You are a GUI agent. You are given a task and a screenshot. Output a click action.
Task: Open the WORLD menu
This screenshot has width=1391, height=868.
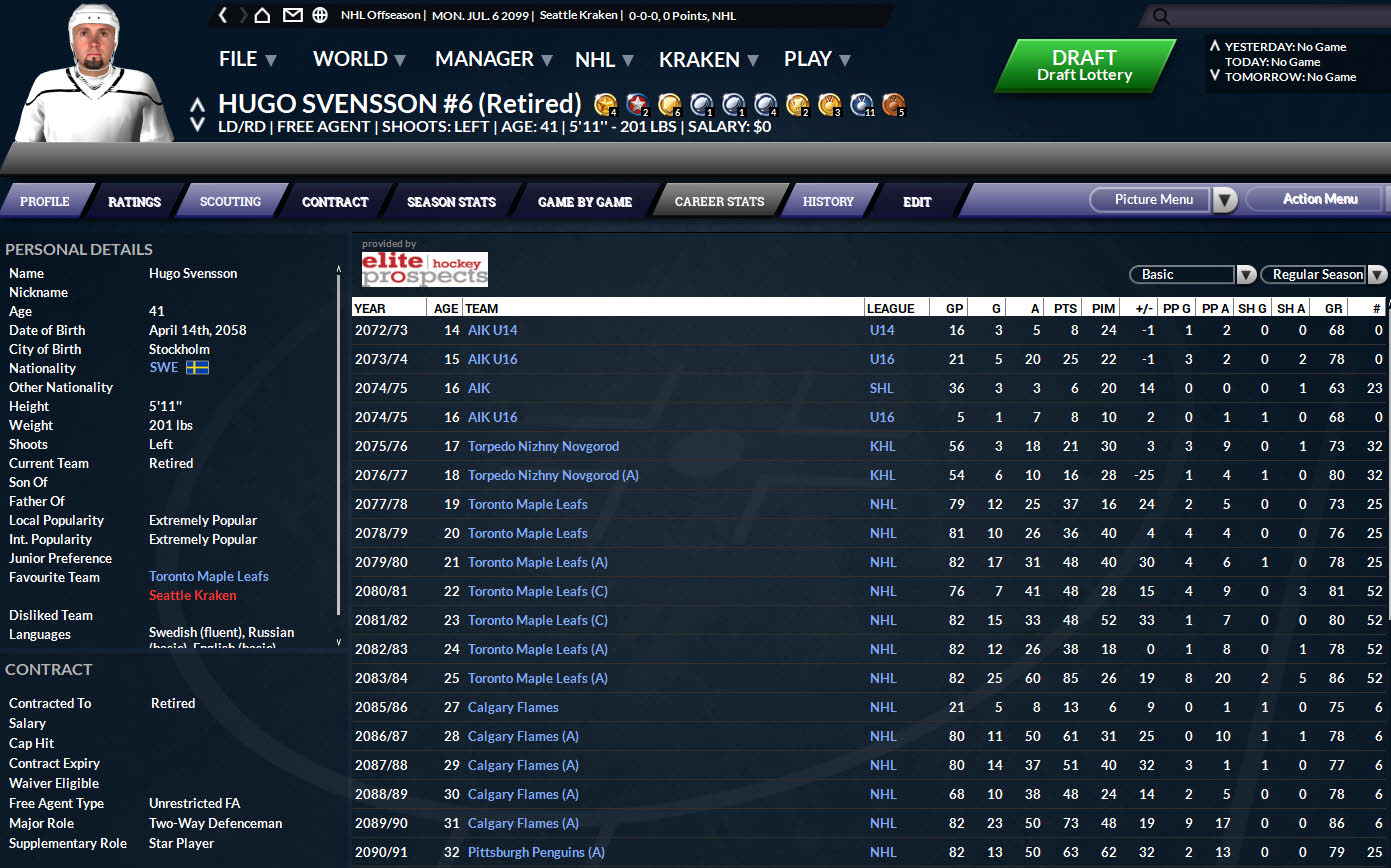(359, 59)
